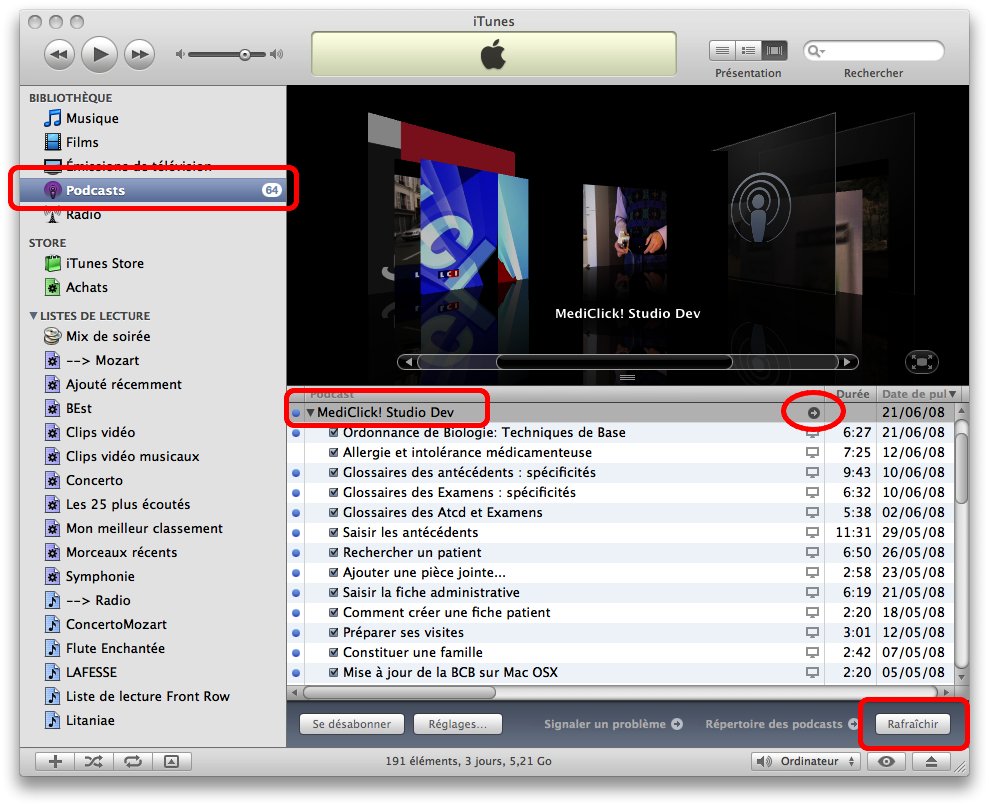Skip back to the previous track
Screen dimensions: 989x806
click(x=59, y=54)
